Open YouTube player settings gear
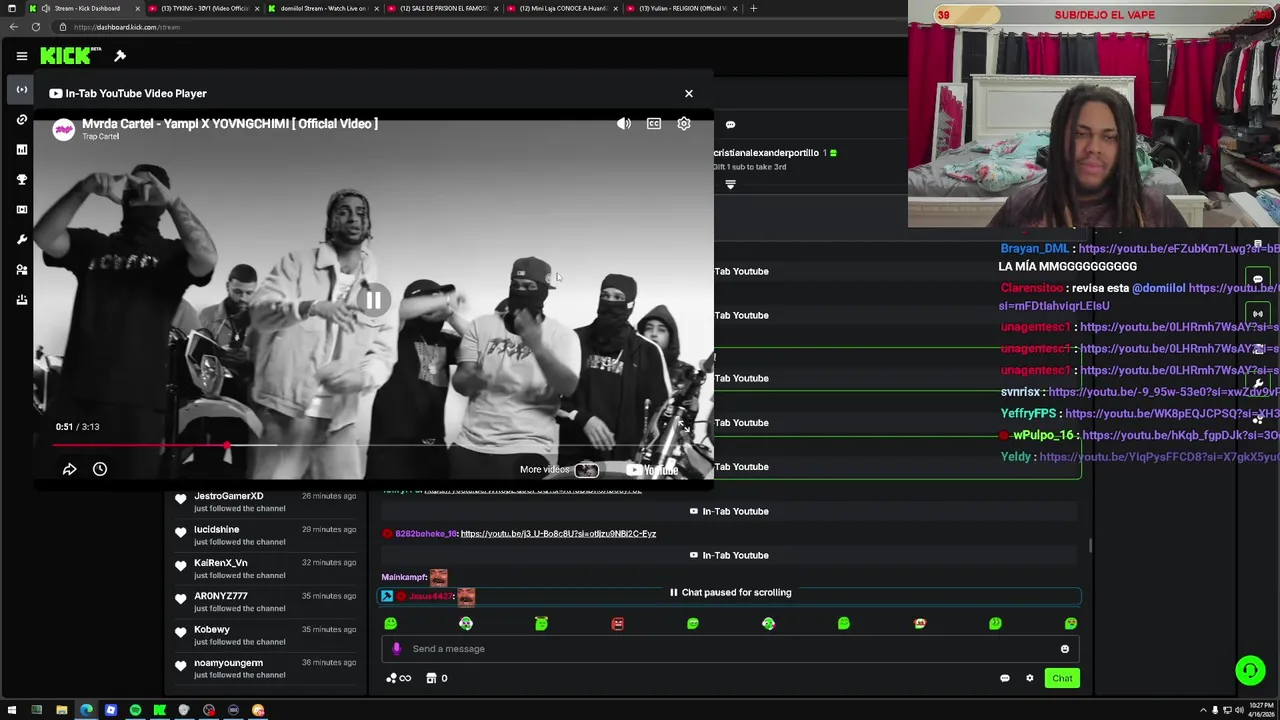Image resolution: width=1280 pixels, height=720 pixels. (684, 124)
